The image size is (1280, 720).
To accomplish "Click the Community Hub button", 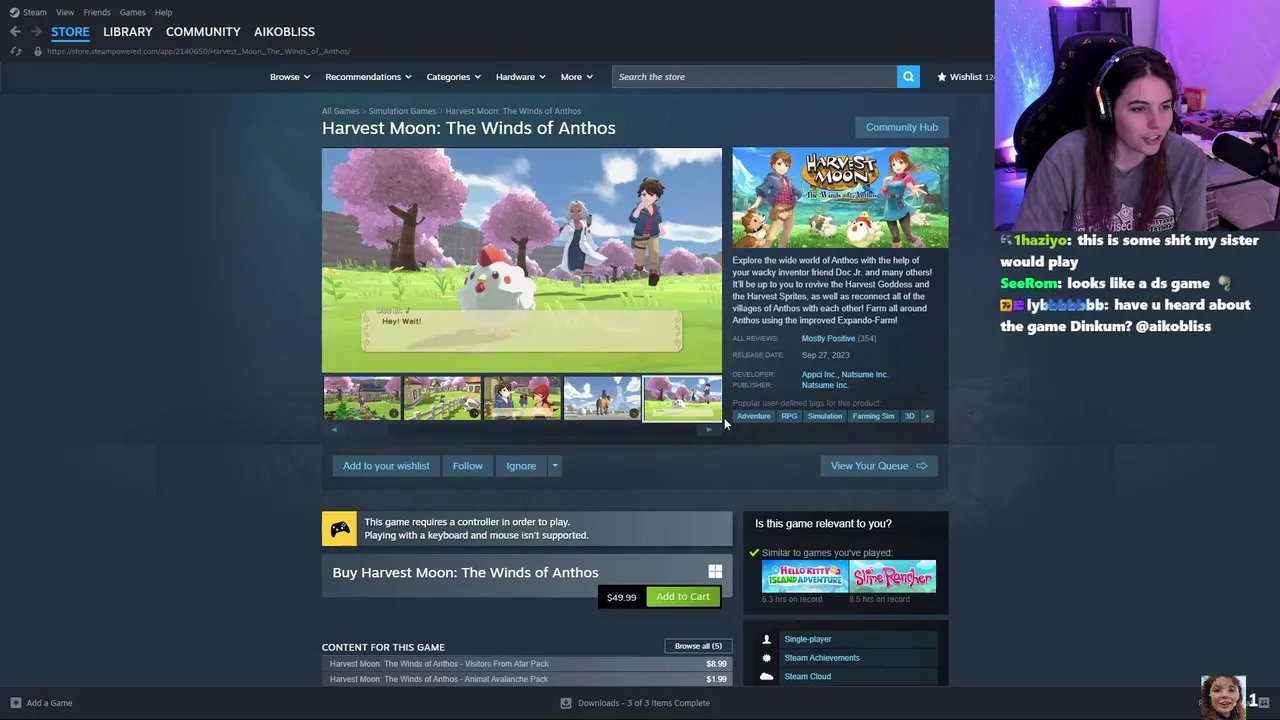I will 902,127.
